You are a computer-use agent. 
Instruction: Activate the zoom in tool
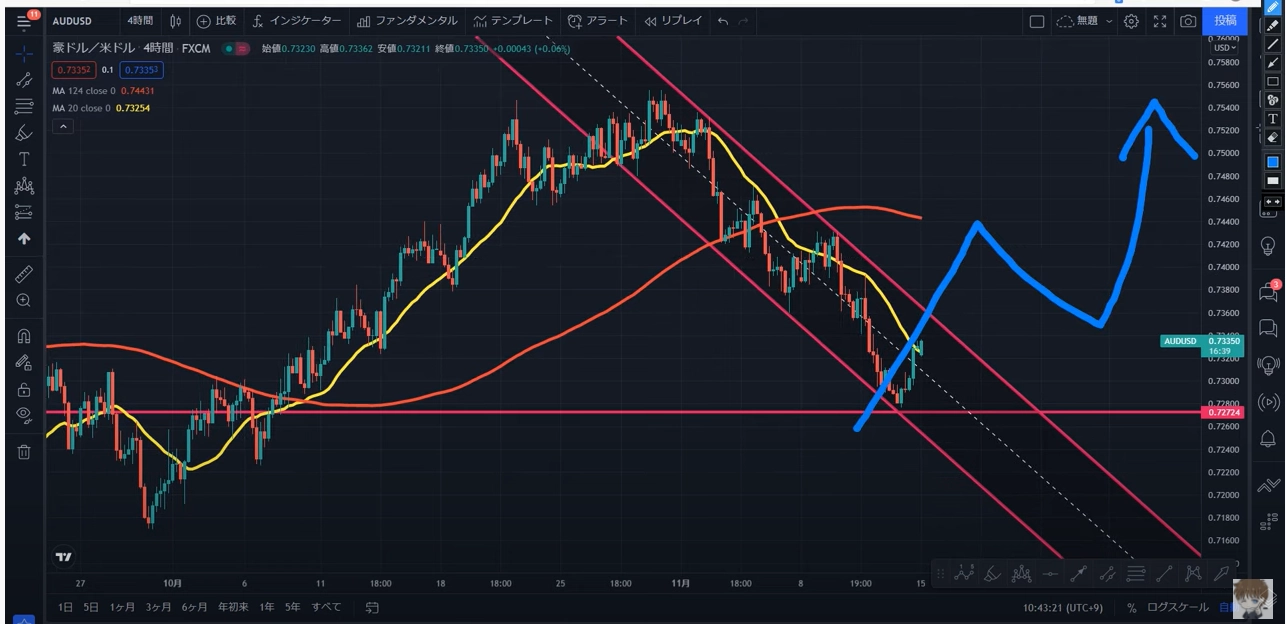point(24,300)
